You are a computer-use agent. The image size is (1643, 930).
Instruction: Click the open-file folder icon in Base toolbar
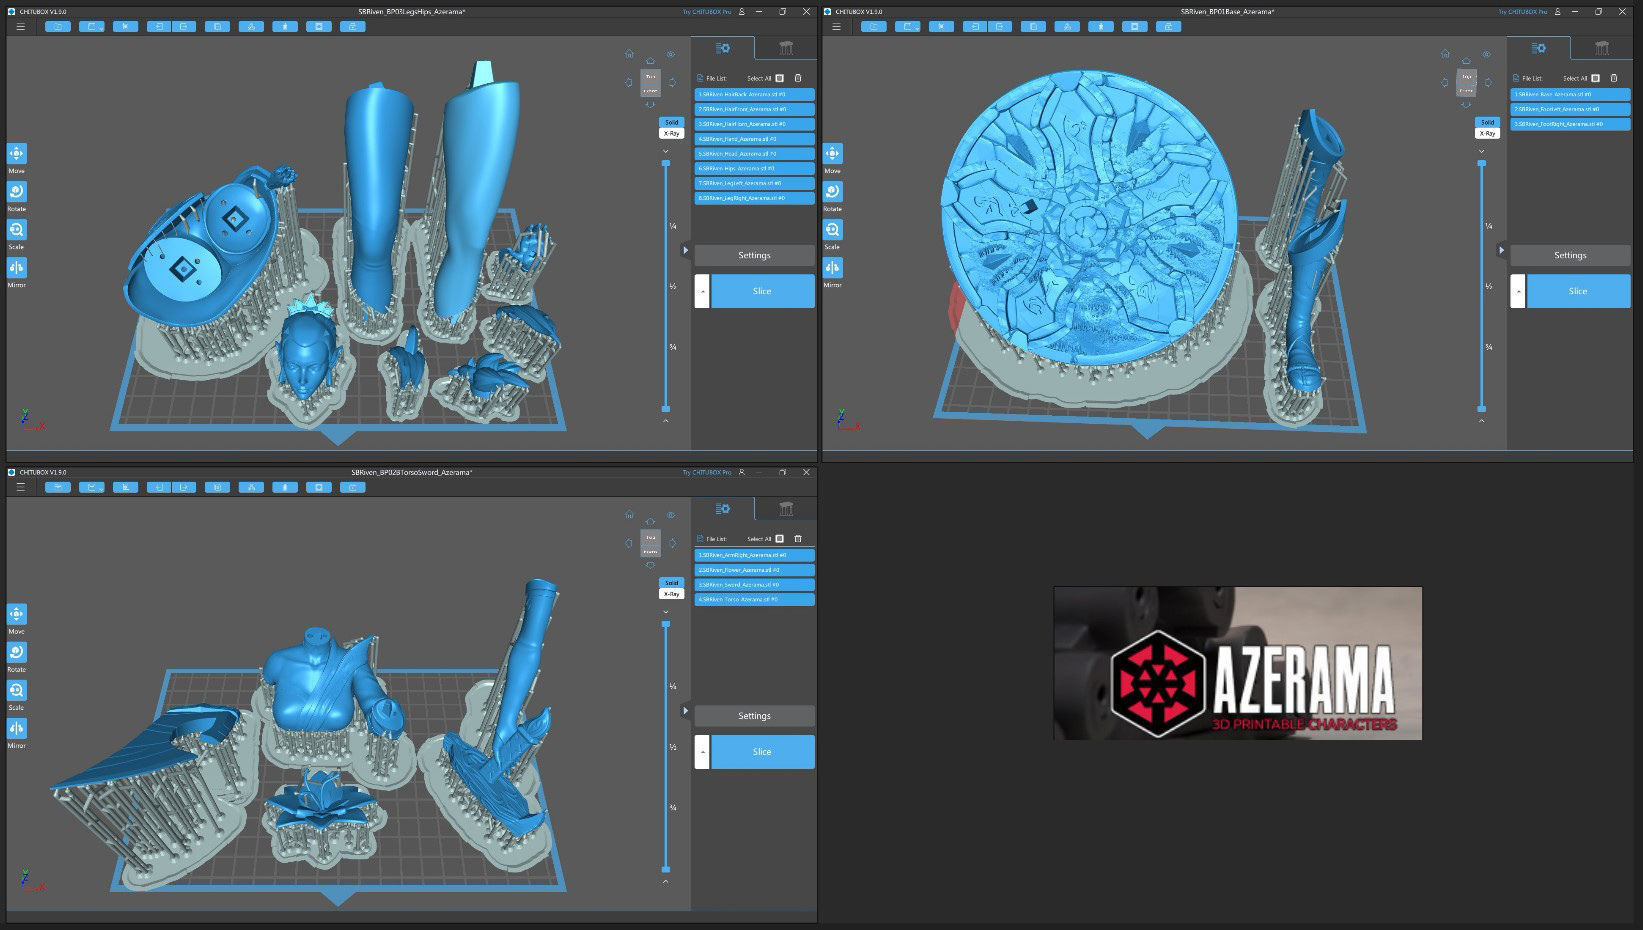[874, 27]
